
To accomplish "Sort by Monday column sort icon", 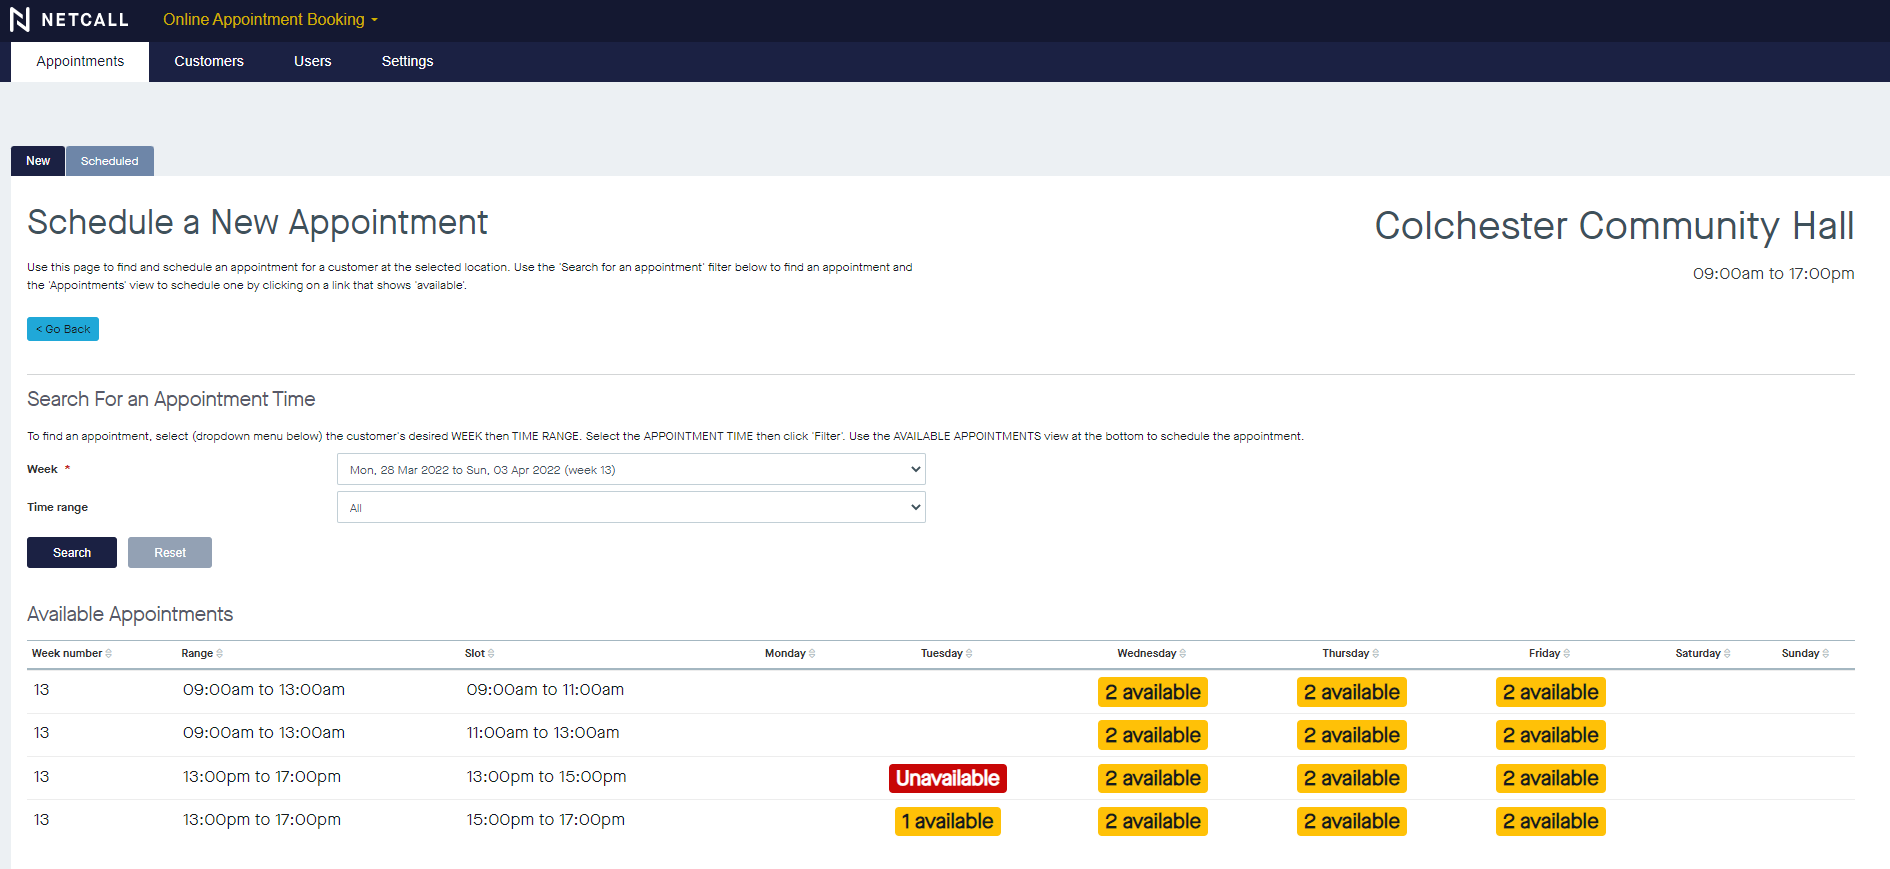I will [812, 654].
